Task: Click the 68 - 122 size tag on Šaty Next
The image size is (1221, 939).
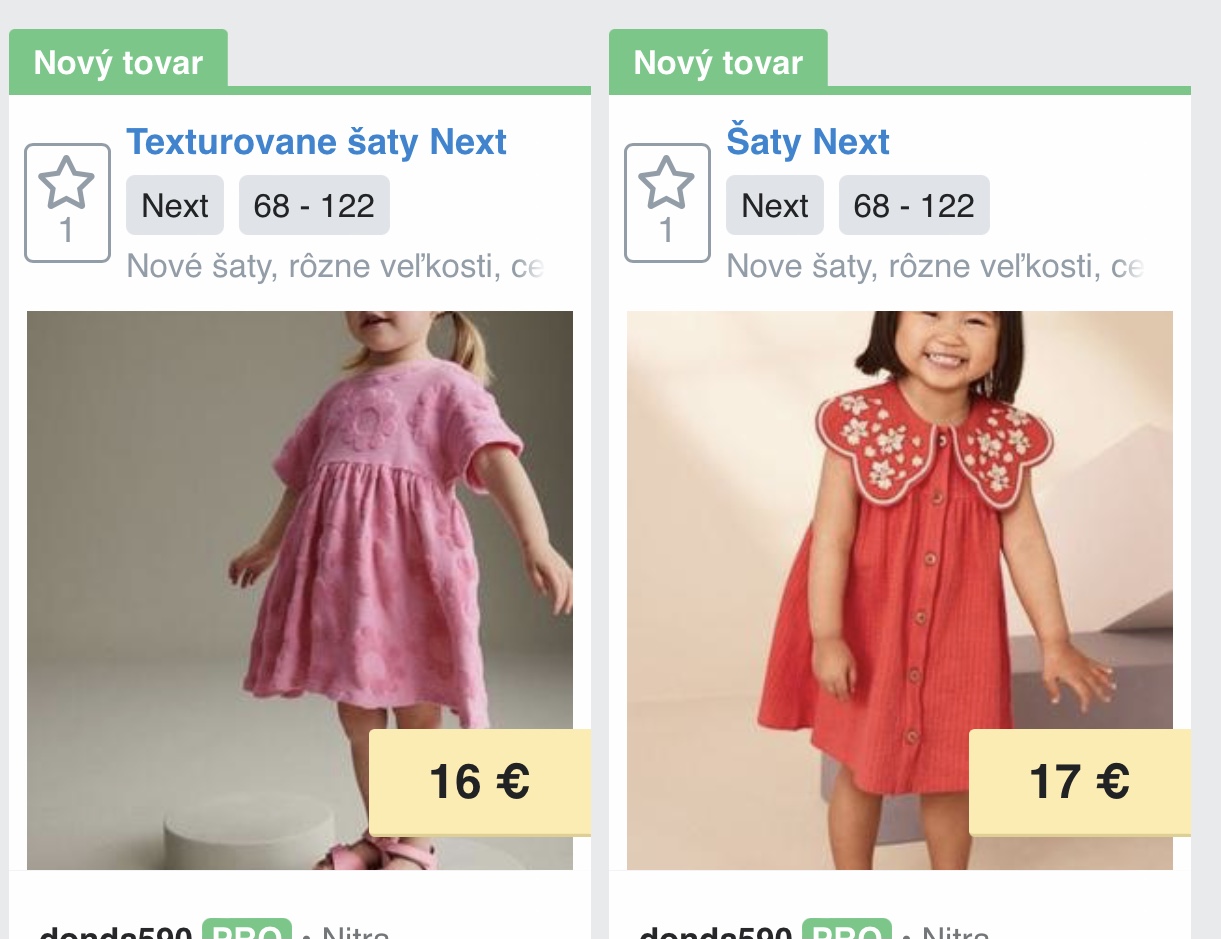Action: (914, 206)
